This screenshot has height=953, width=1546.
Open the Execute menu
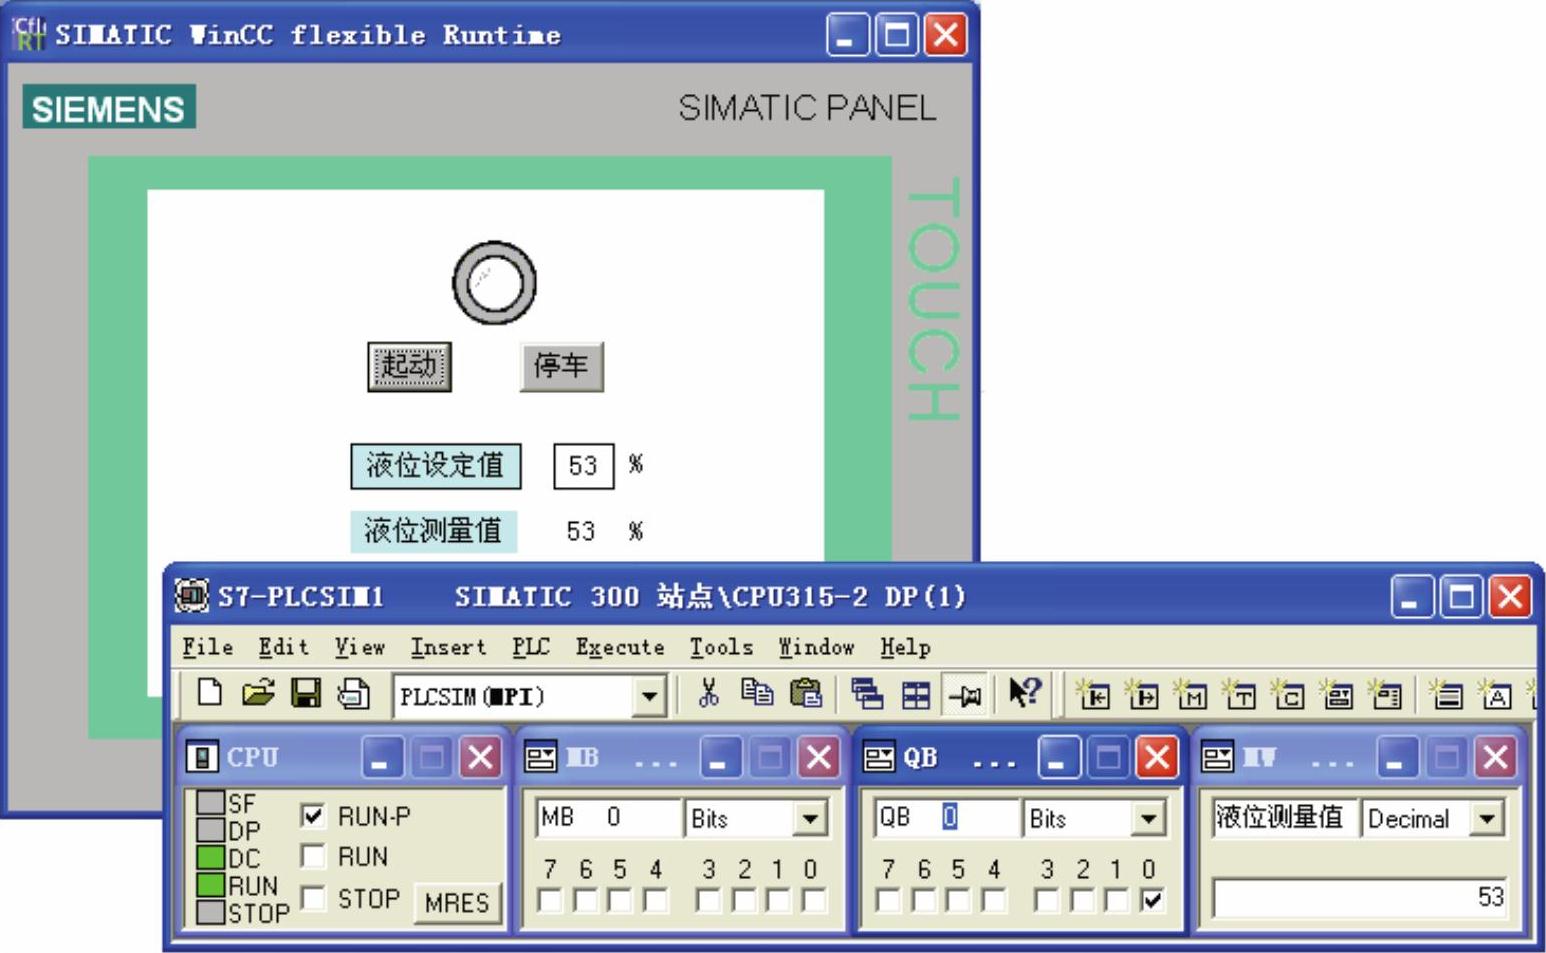[620, 647]
